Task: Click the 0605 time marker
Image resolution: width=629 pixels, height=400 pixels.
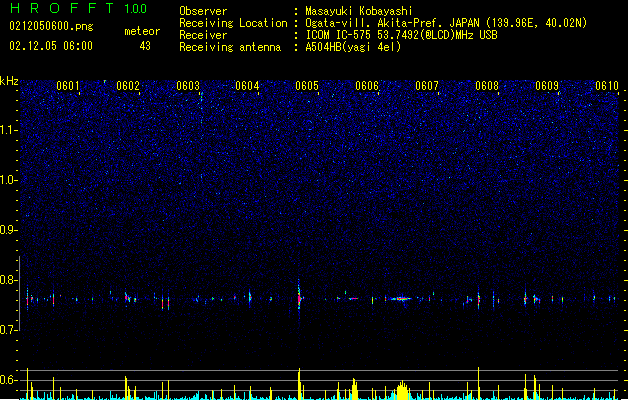Action: click(x=307, y=86)
